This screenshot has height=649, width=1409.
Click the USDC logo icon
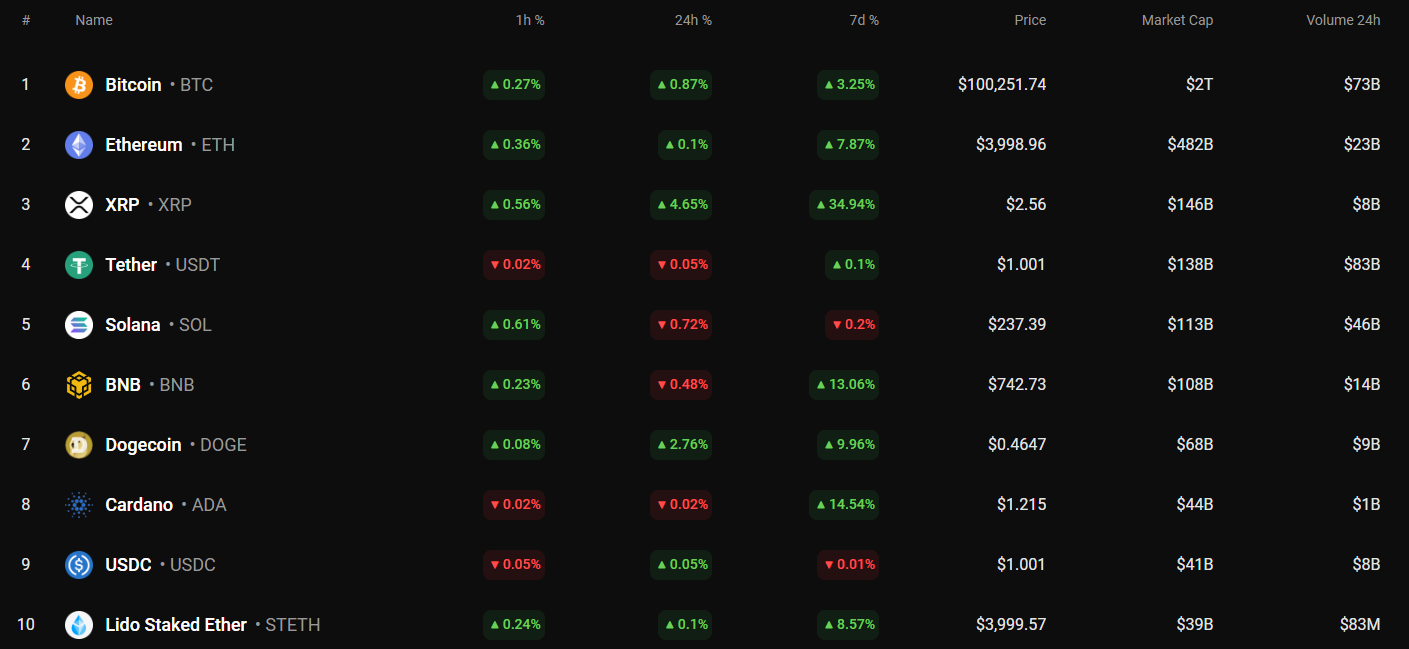(x=79, y=565)
